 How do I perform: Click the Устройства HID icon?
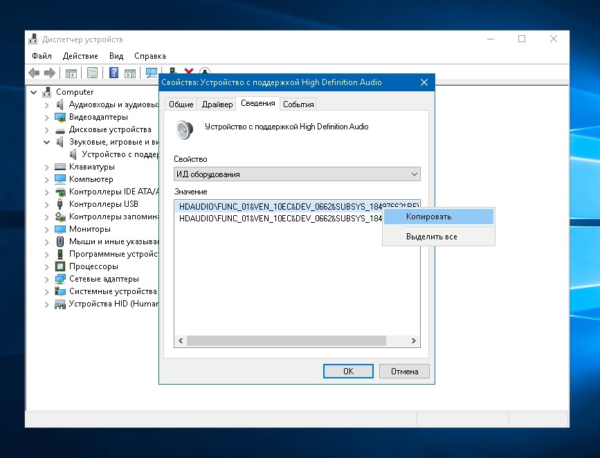click(x=60, y=304)
